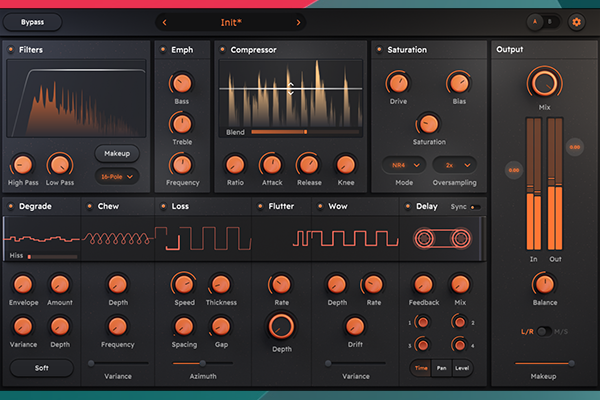Click the Output Mix knob
This screenshot has height=400, width=600.
click(x=544, y=83)
